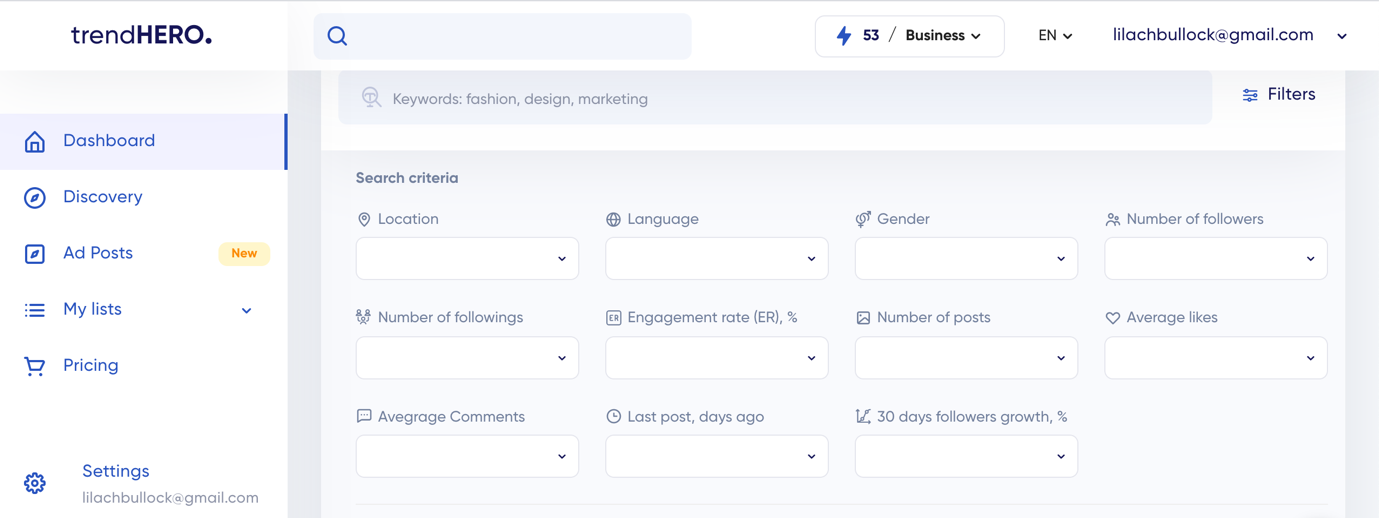Screen dimensions: 1379x518
Task: Click the magnifier icon in top search
Action: pyautogui.click(x=337, y=36)
